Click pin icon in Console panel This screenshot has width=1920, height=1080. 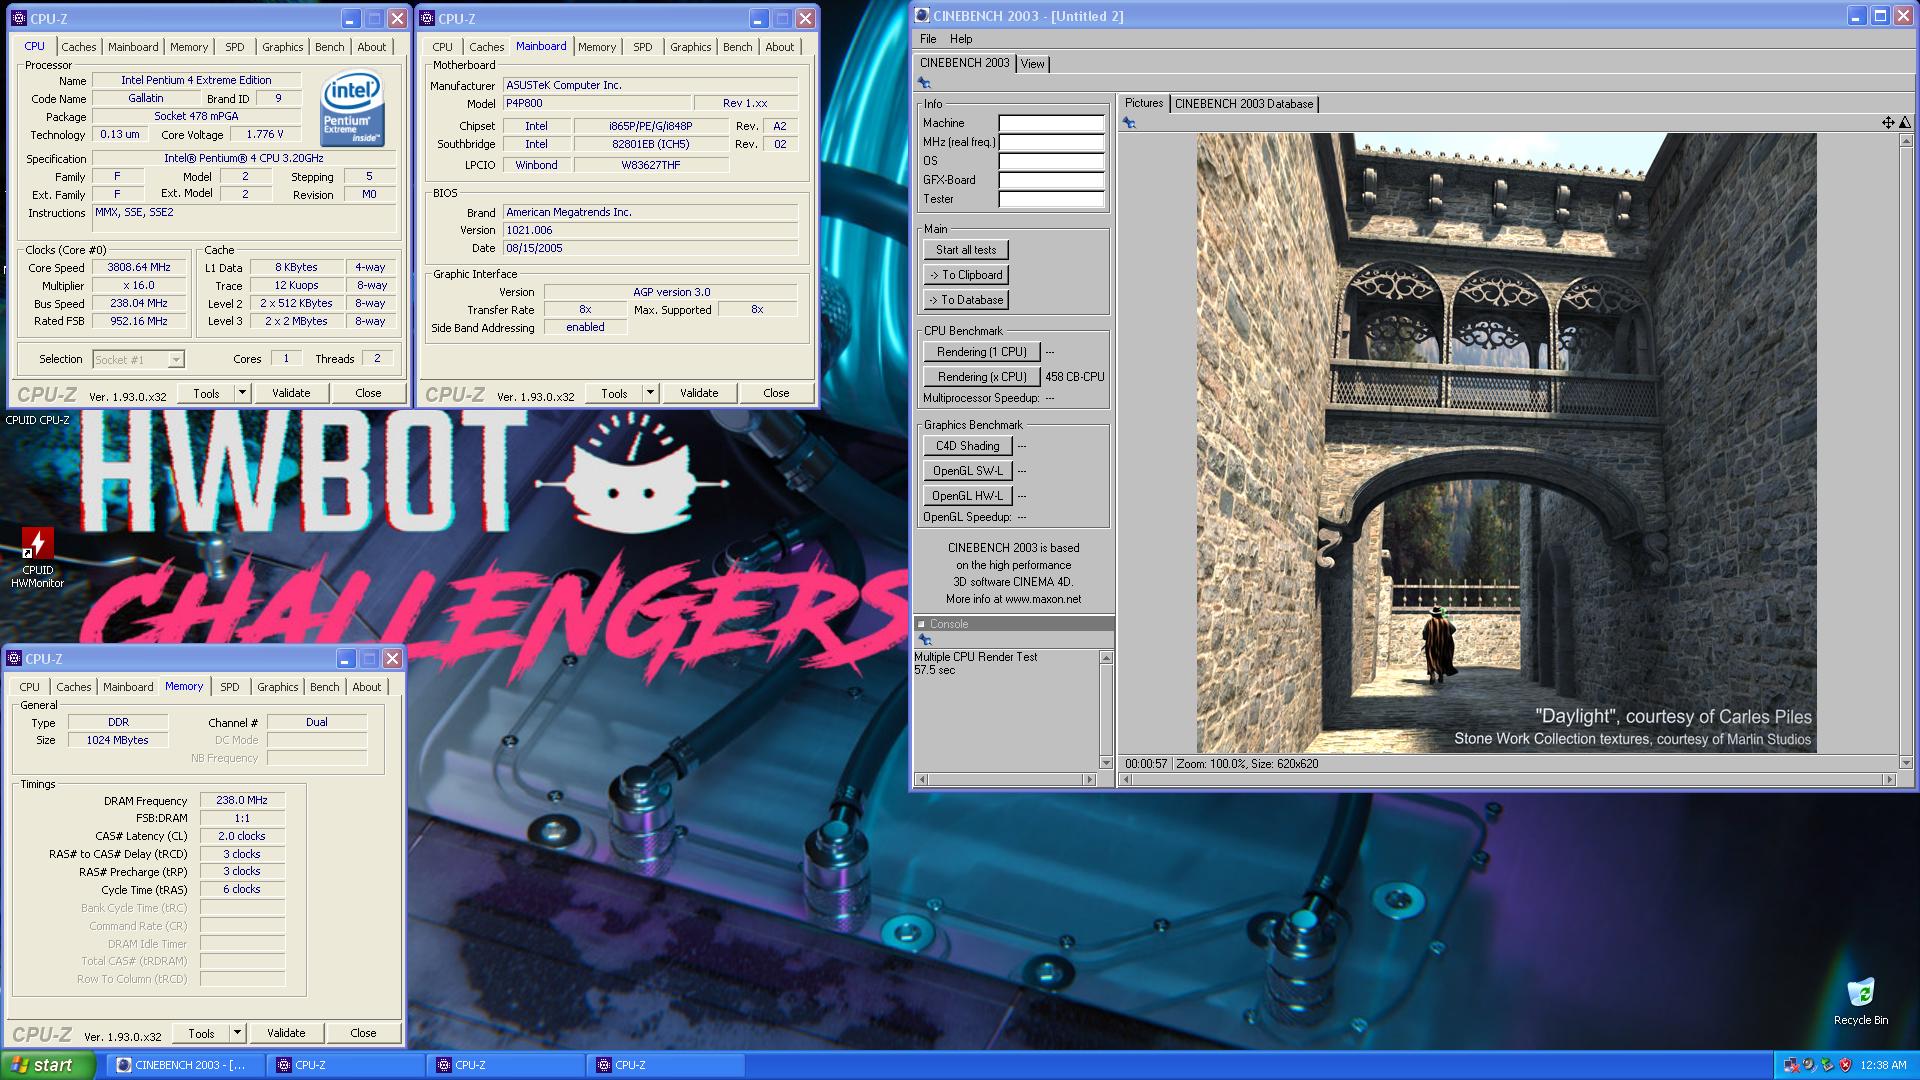[925, 640]
